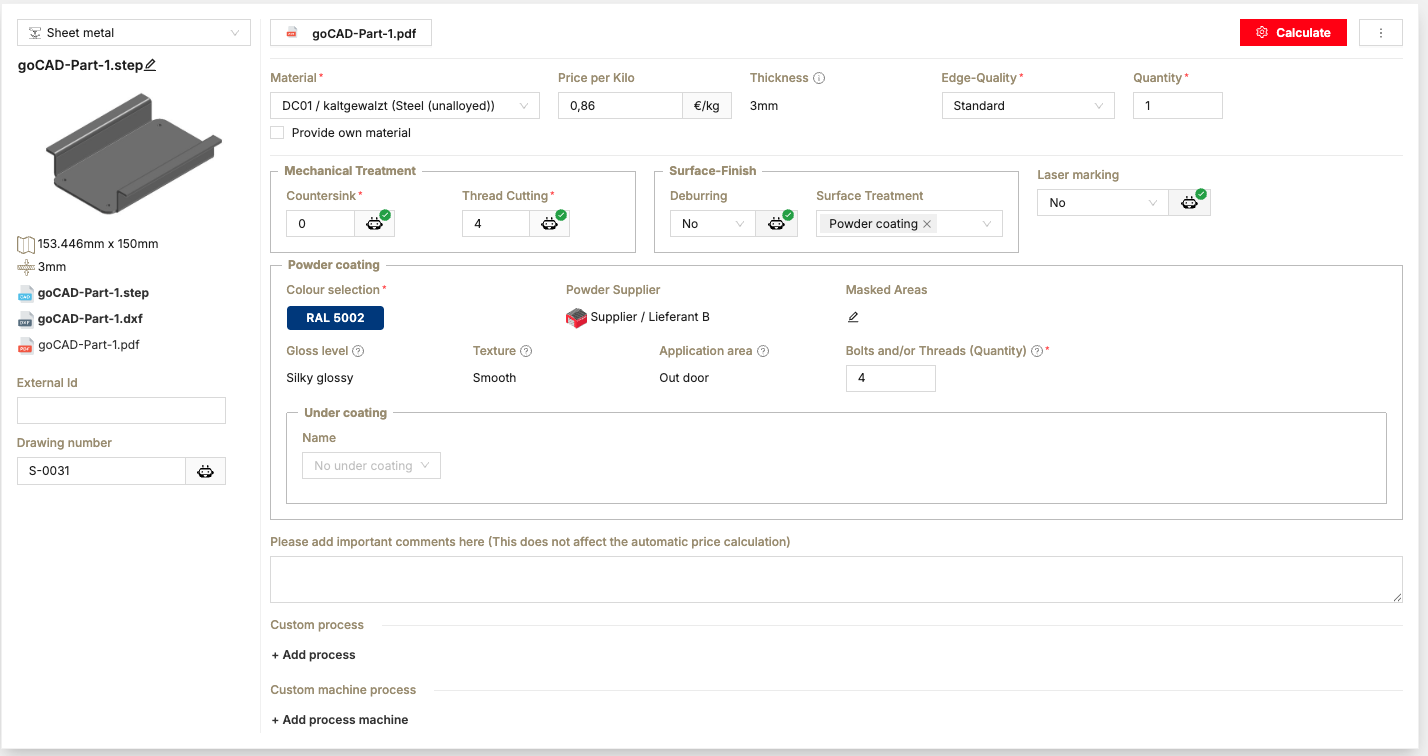This screenshot has width=1428, height=756.
Task: Click the PDF file icon in left file list
Action: pyautogui.click(x=26, y=346)
